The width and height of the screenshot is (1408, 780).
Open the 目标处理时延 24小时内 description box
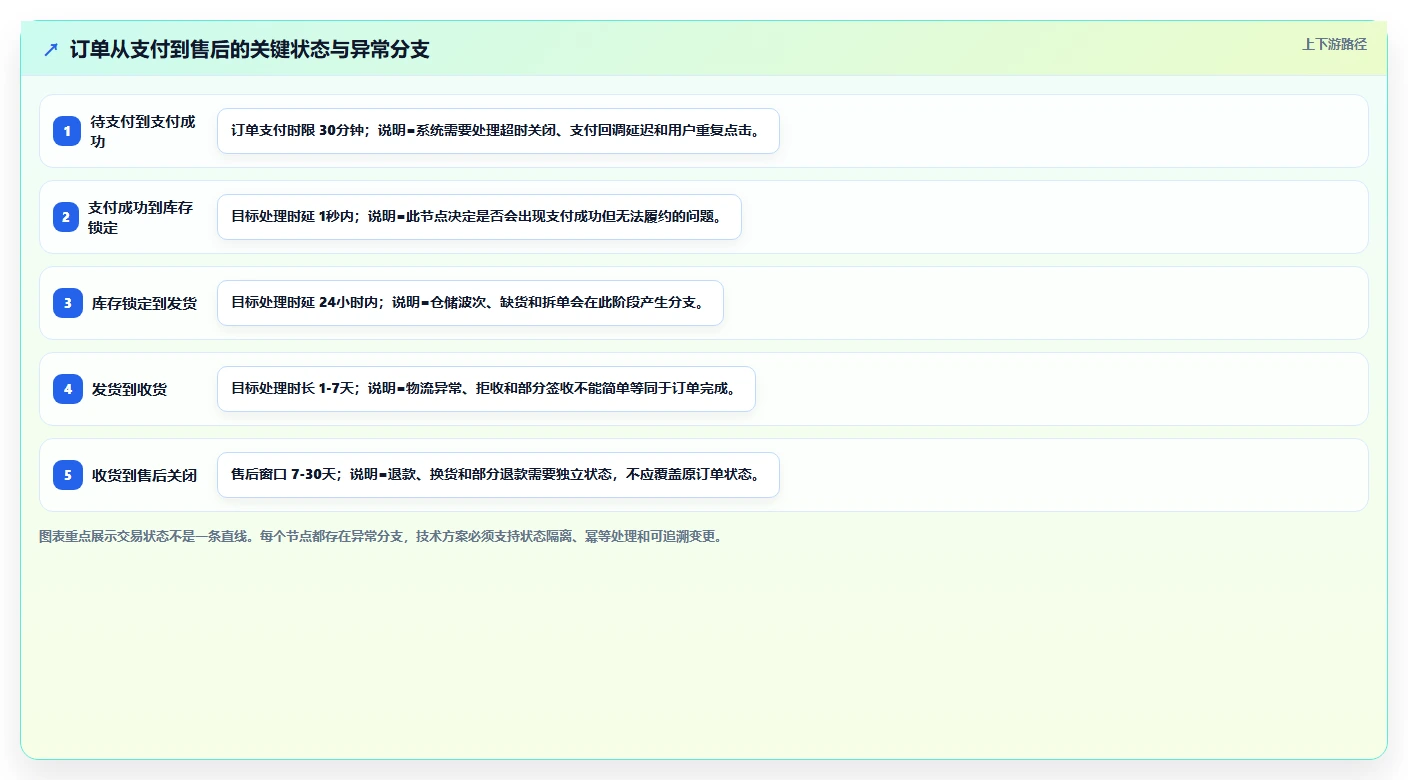(x=470, y=303)
